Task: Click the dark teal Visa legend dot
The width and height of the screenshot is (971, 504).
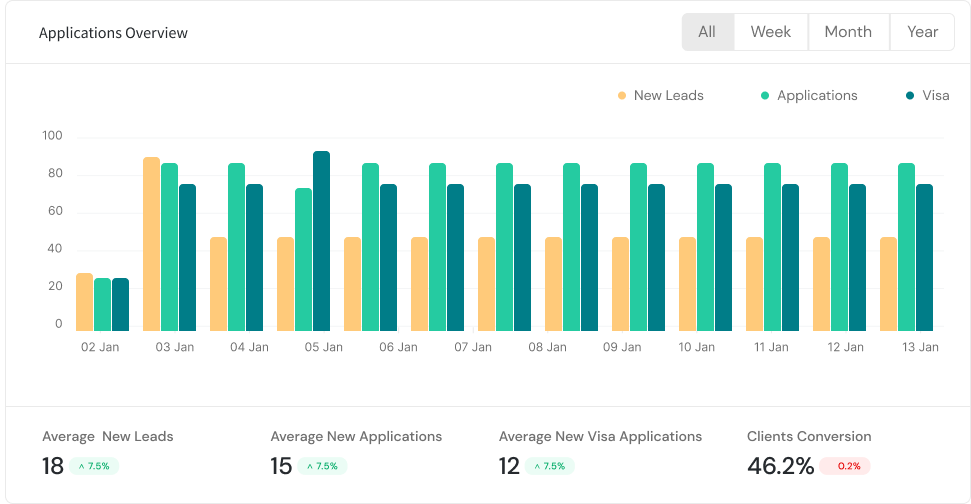Action: pyautogui.click(x=910, y=96)
